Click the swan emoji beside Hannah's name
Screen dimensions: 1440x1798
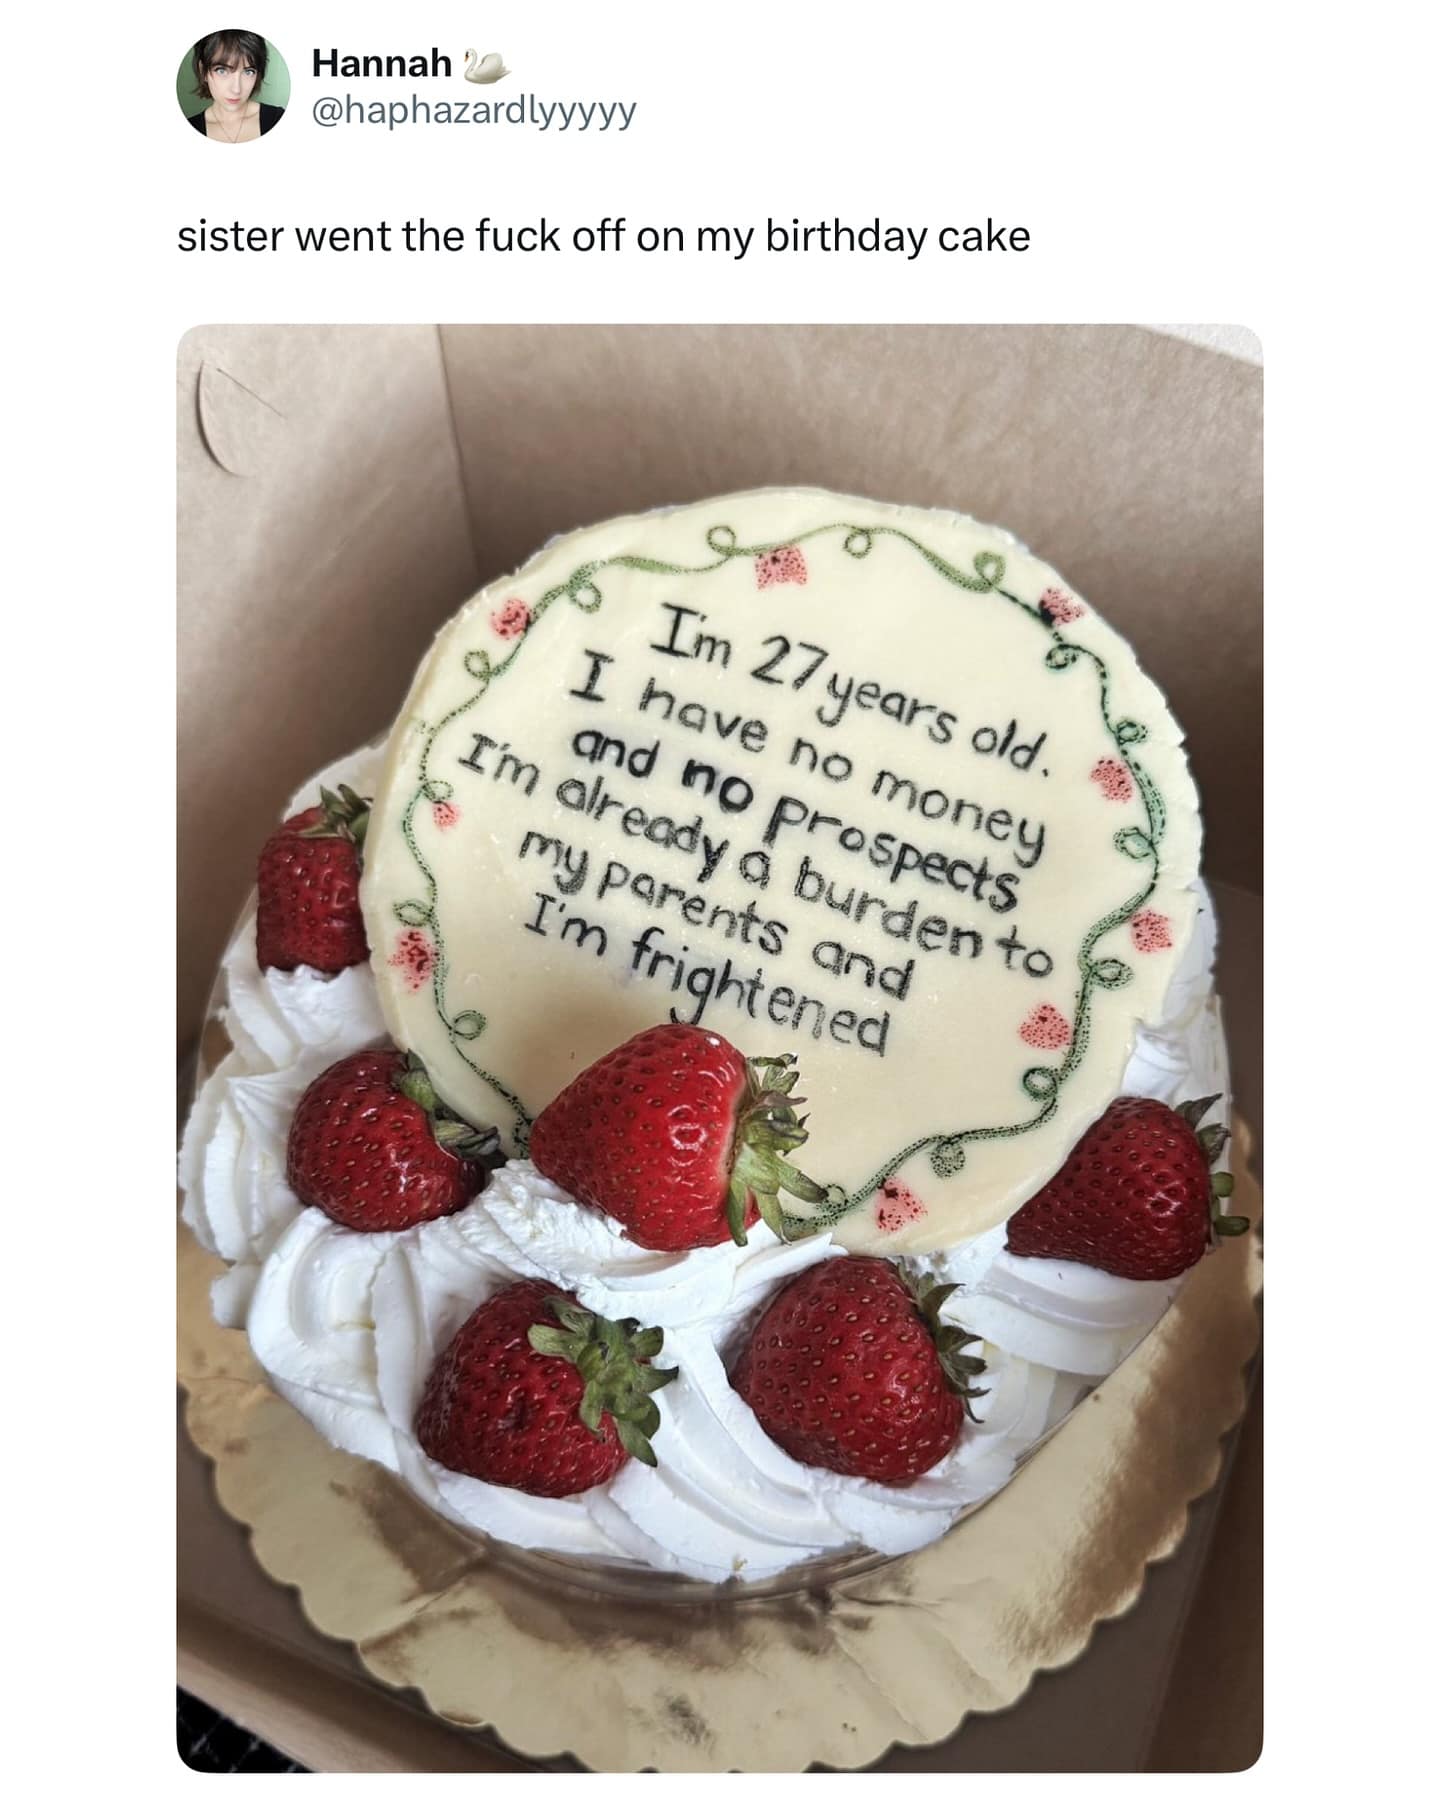coord(487,65)
